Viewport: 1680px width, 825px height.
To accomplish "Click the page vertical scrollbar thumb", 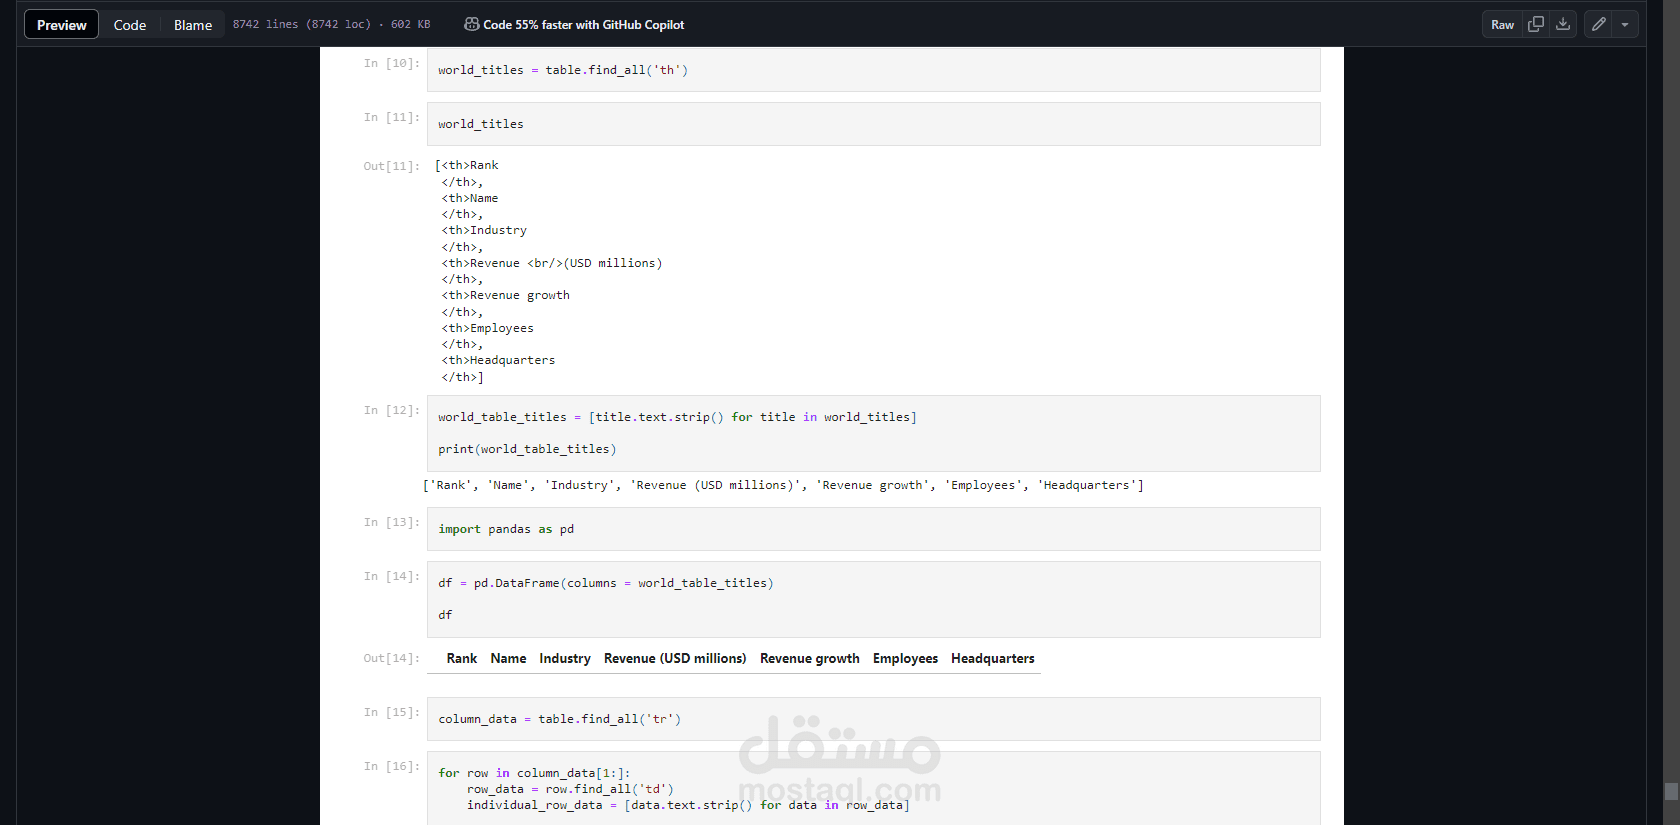I will click(x=1671, y=791).
